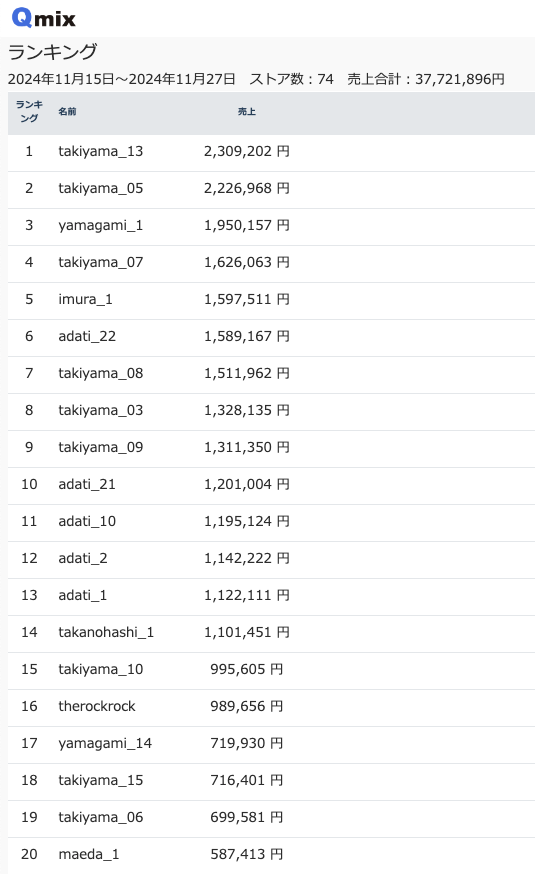Select therockrock store entry

pyautogui.click(x=97, y=706)
